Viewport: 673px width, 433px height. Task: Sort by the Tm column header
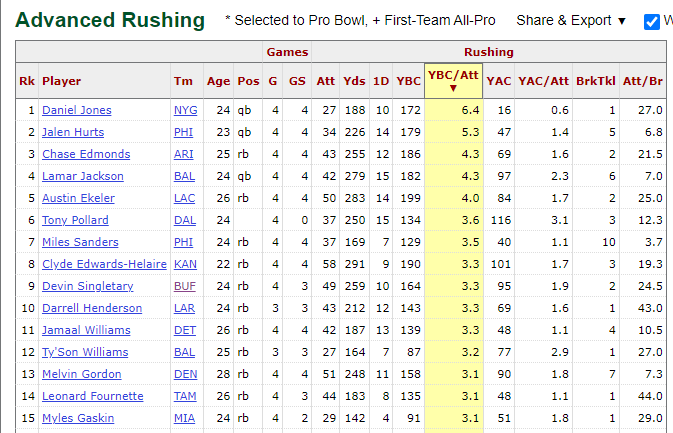(183, 81)
